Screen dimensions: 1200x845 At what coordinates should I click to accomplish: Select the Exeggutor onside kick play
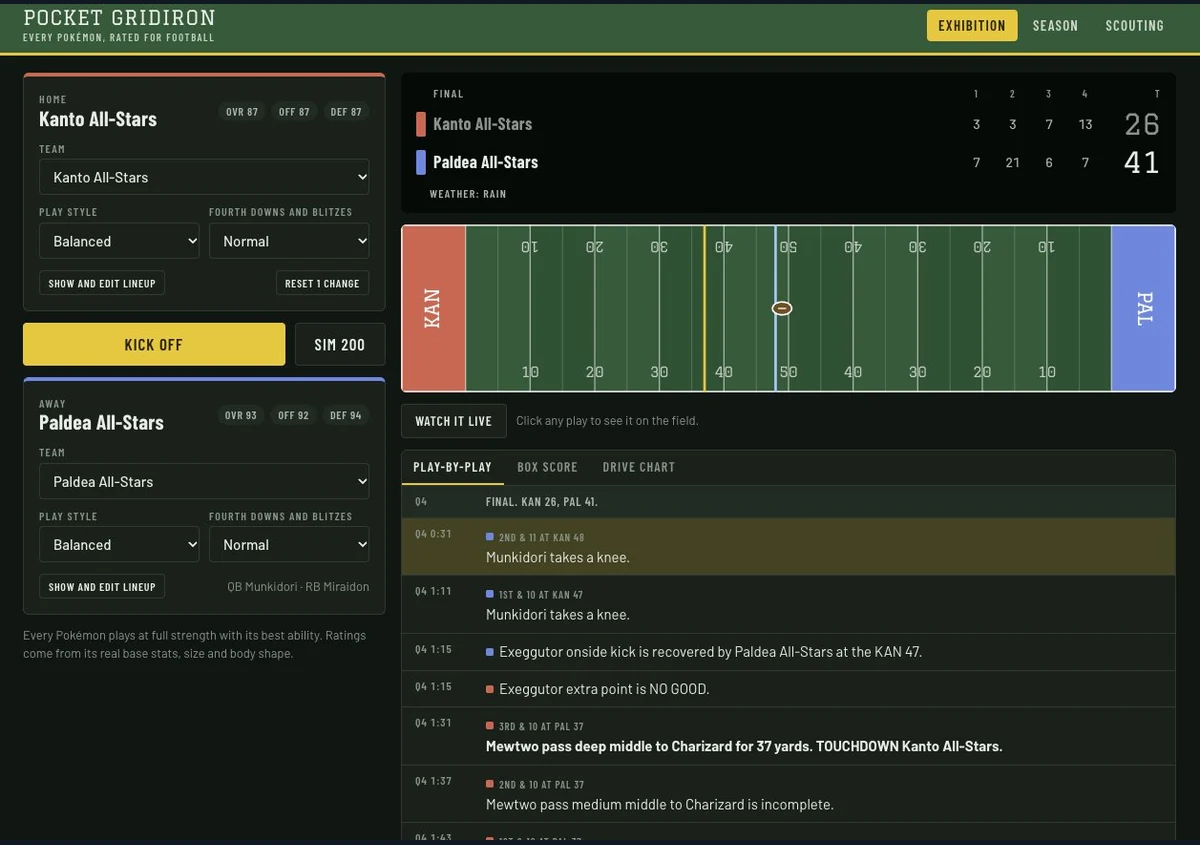788,652
